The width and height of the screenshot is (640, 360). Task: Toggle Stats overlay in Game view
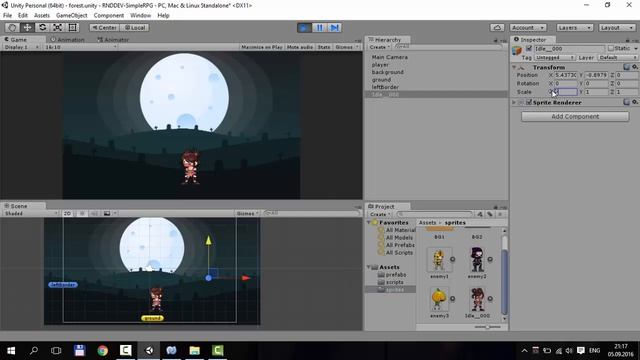(324, 47)
